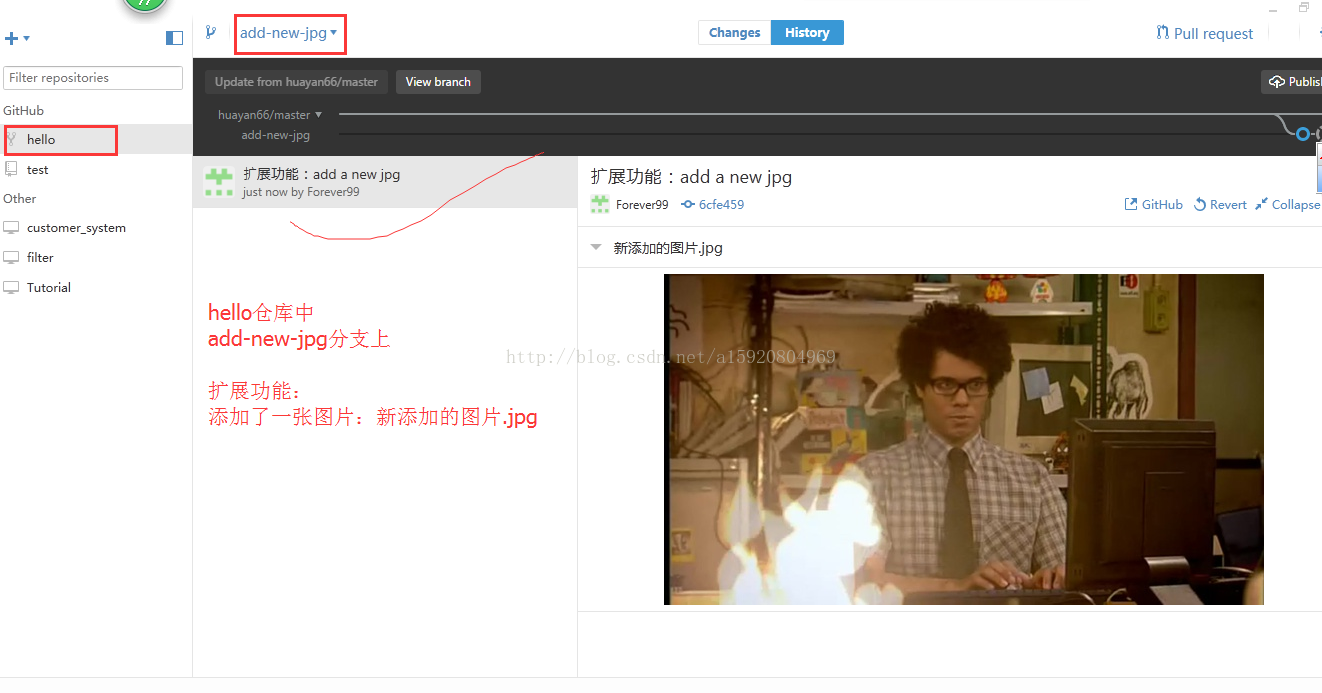Click the hello repository fork icon
This screenshot has width=1322, height=693.
click(12, 139)
